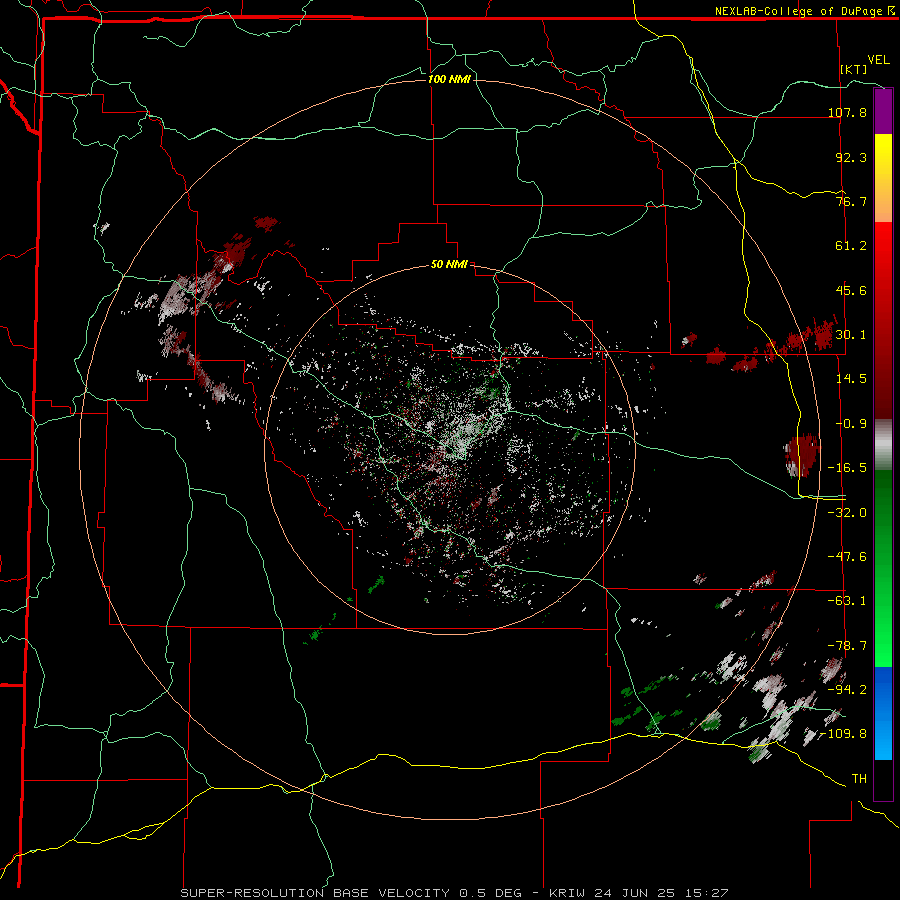Screen dimensions: 900x900
Task: Select the -47.6 velocity scale value
Action: pyautogui.click(x=847, y=557)
